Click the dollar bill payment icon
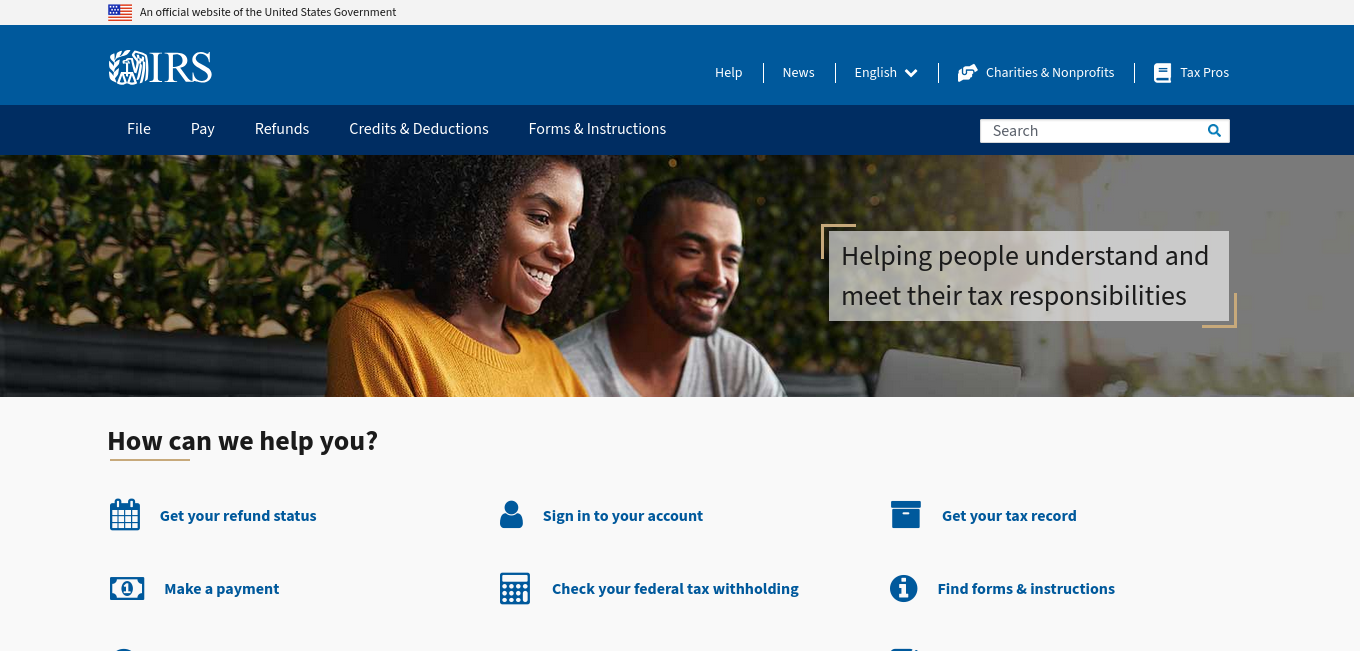 [127, 588]
